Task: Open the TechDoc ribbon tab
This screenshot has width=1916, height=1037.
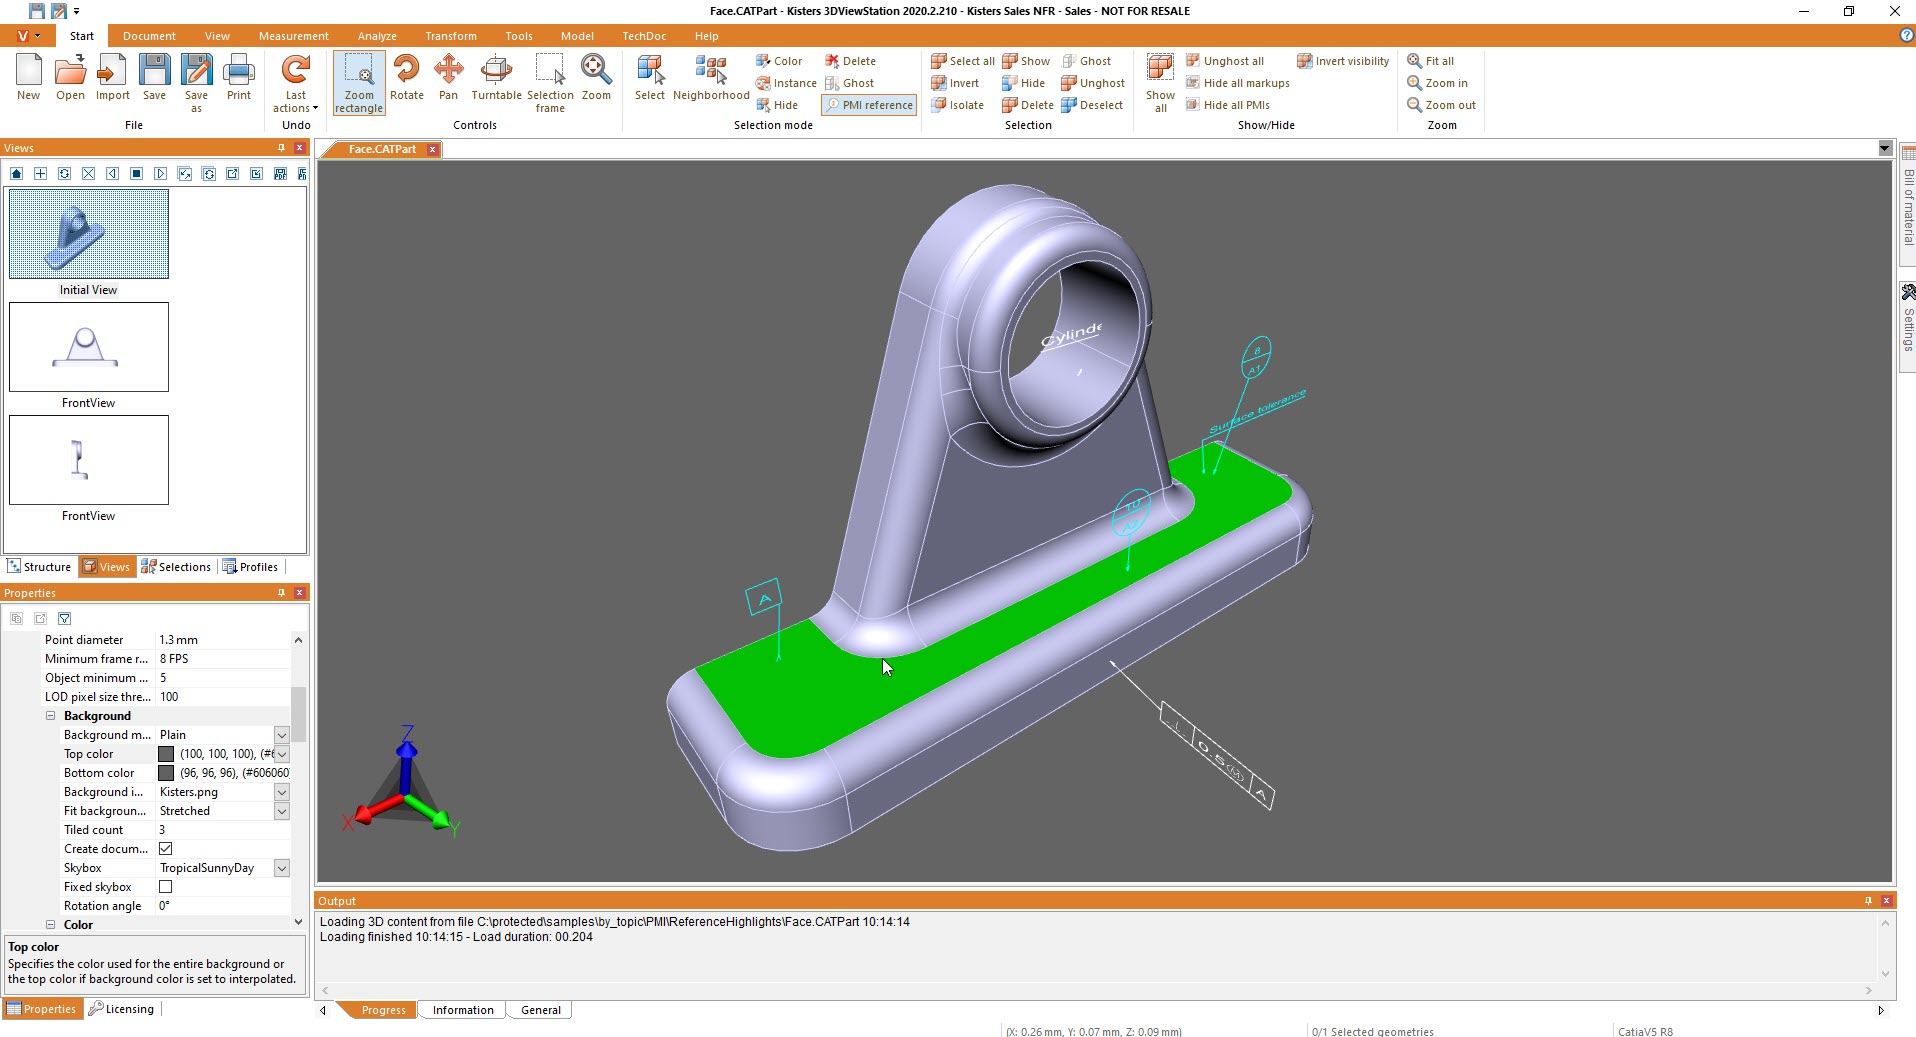Action: [x=644, y=36]
